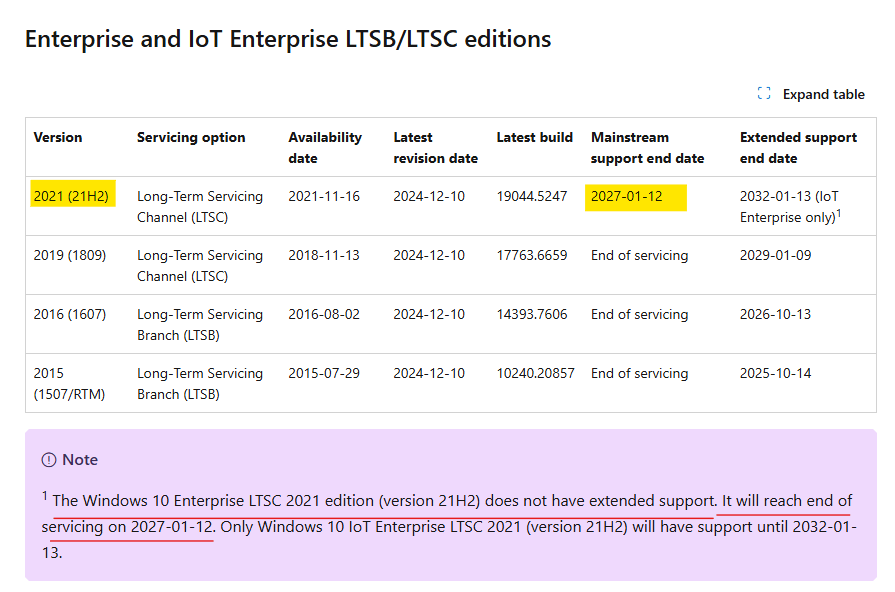Click the Version column header
The width and height of the screenshot is (895, 592).
pyautogui.click(x=58, y=137)
